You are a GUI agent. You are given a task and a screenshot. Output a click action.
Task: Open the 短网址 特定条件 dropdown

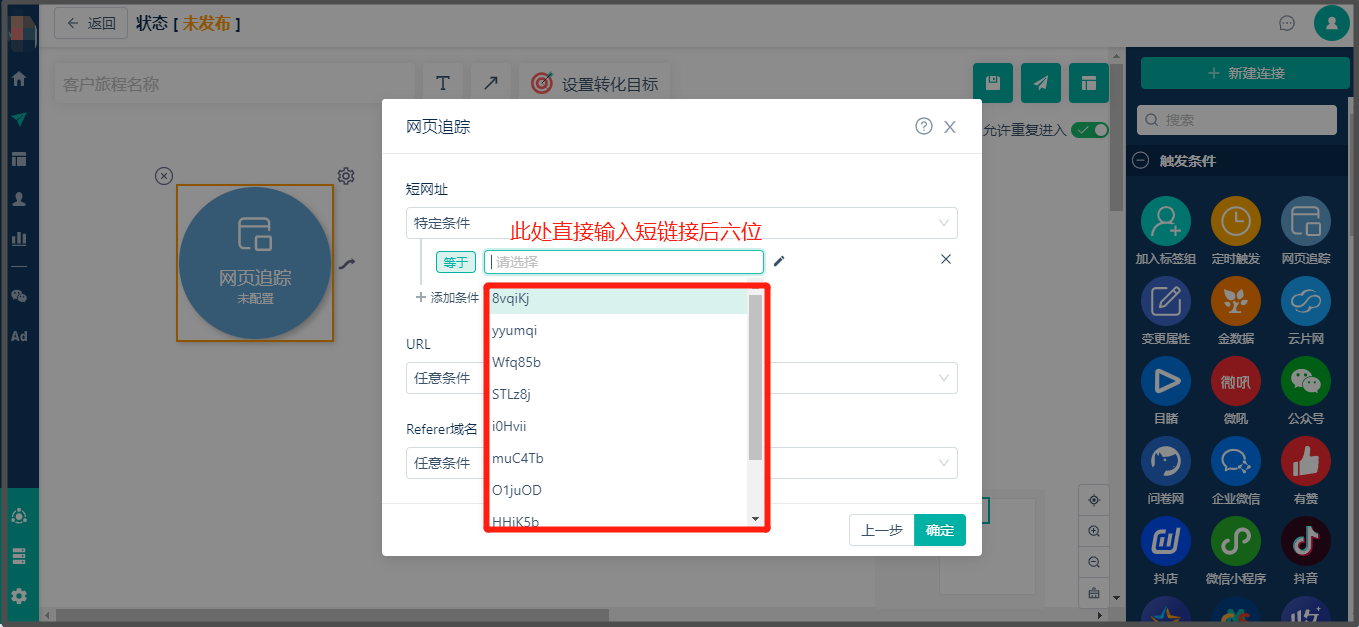[682, 223]
